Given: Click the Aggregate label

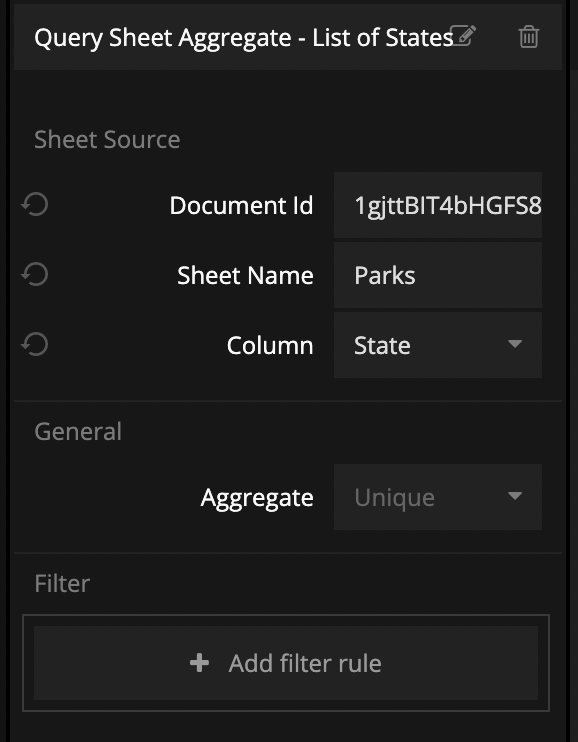Looking at the screenshot, I should click(x=257, y=498).
